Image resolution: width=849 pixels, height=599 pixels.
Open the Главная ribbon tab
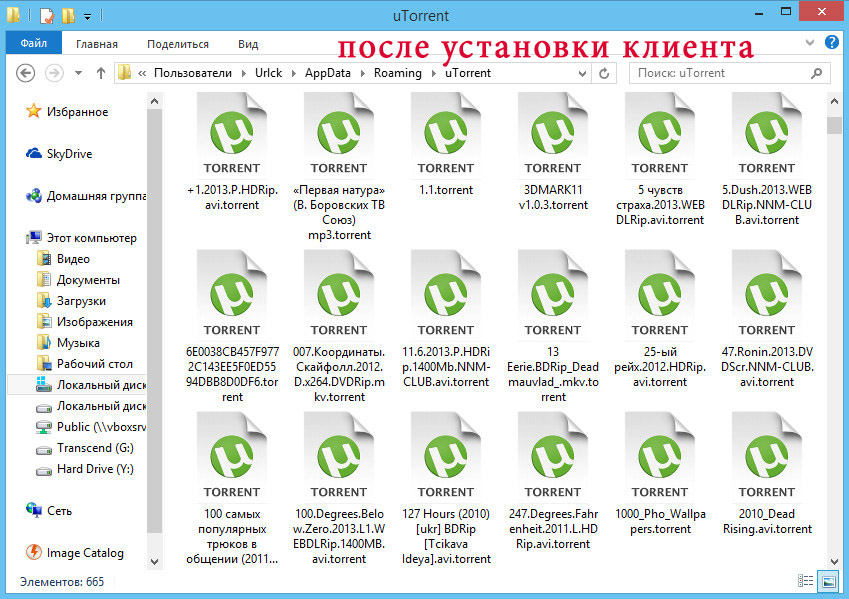96,44
